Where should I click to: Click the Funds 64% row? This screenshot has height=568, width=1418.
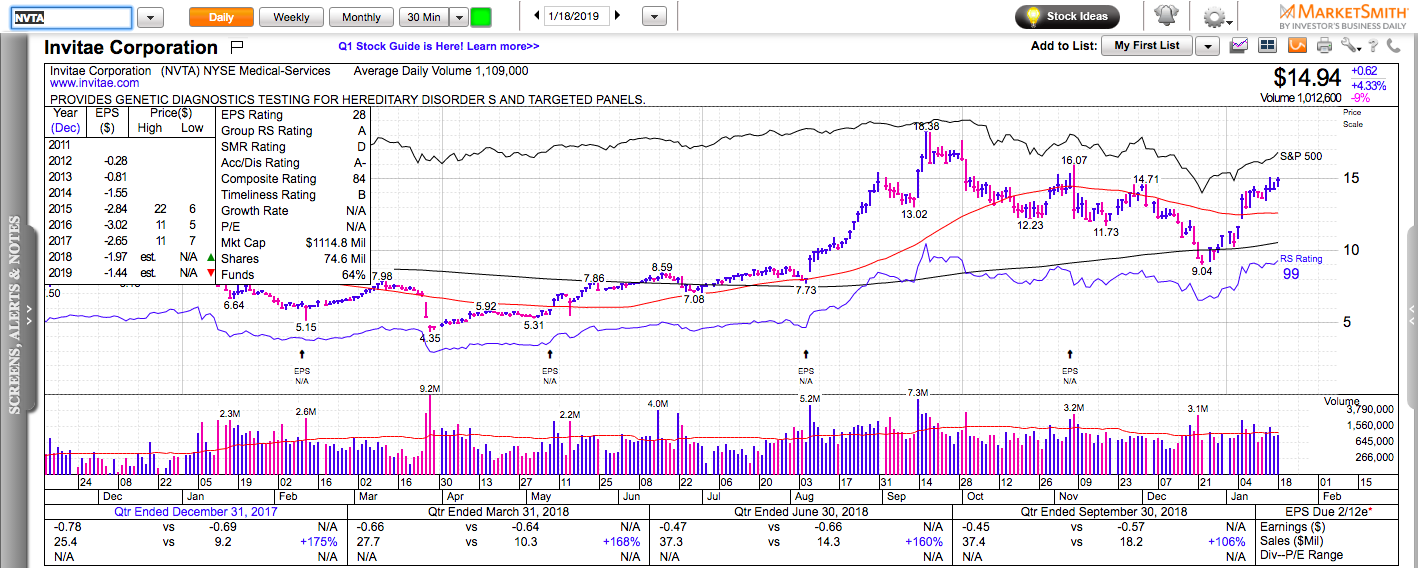293,275
